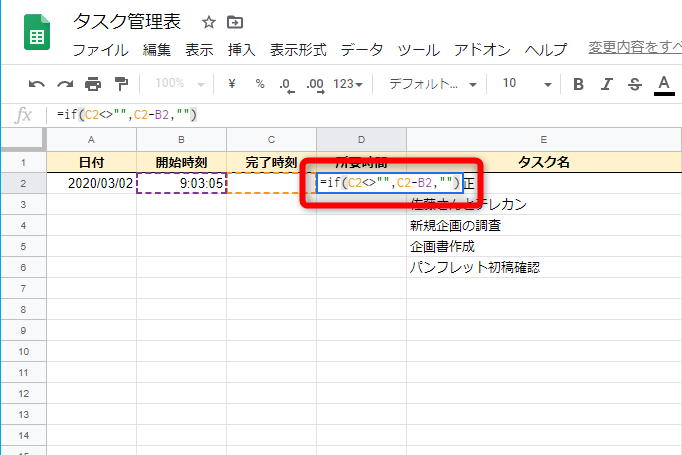
Task: Click the 新規企画の調査 cell
Action: (544, 226)
